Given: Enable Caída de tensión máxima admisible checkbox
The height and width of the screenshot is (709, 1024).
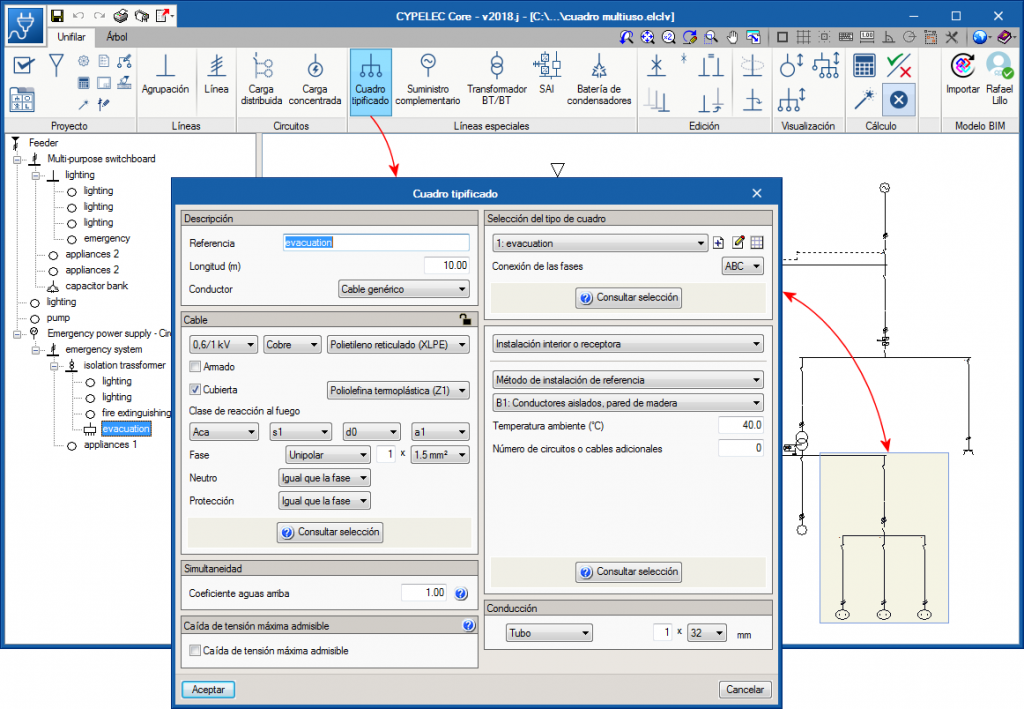Looking at the screenshot, I should click(x=196, y=651).
